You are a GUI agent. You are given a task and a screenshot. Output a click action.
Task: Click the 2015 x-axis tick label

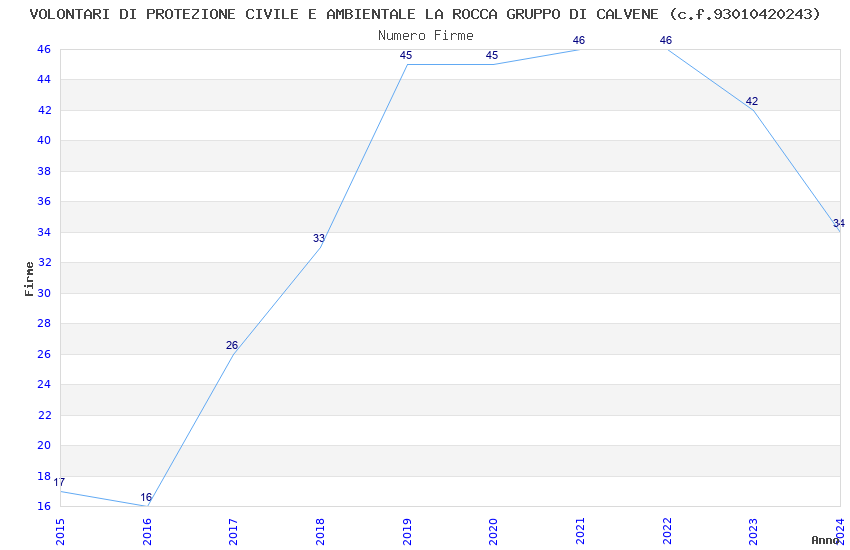[x=60, y=532]
